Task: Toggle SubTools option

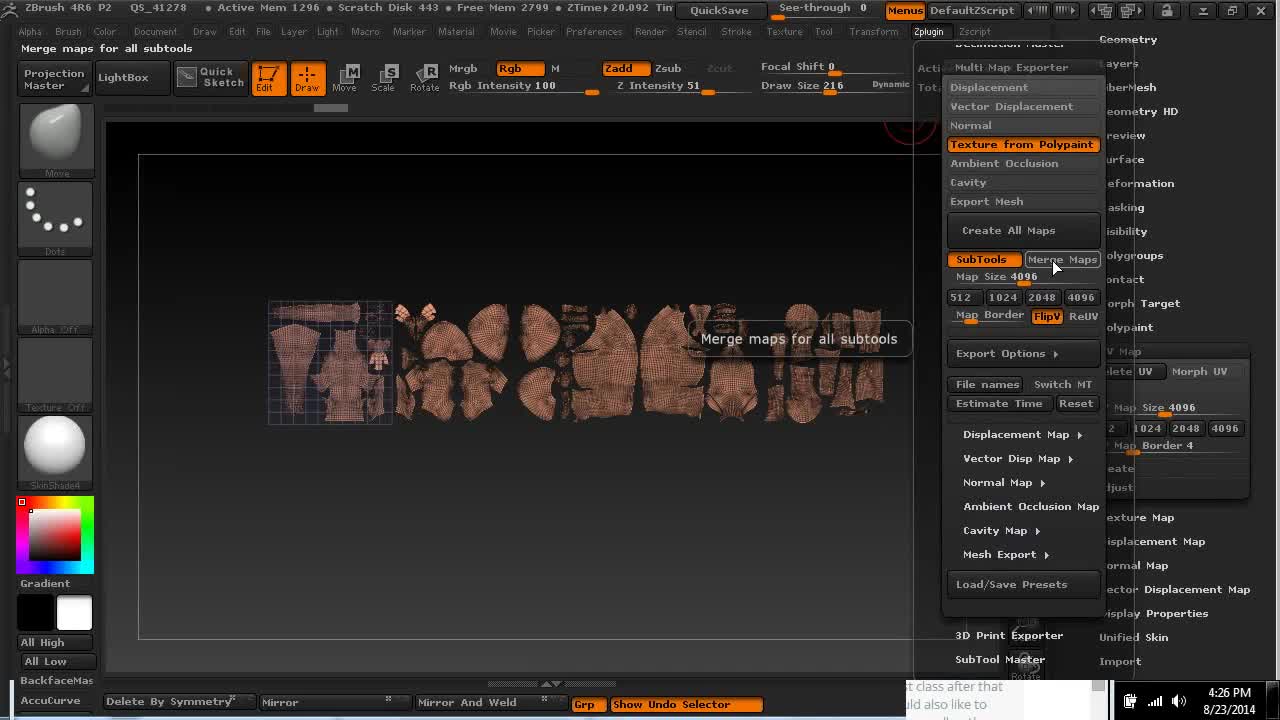Action: [984, 259]
